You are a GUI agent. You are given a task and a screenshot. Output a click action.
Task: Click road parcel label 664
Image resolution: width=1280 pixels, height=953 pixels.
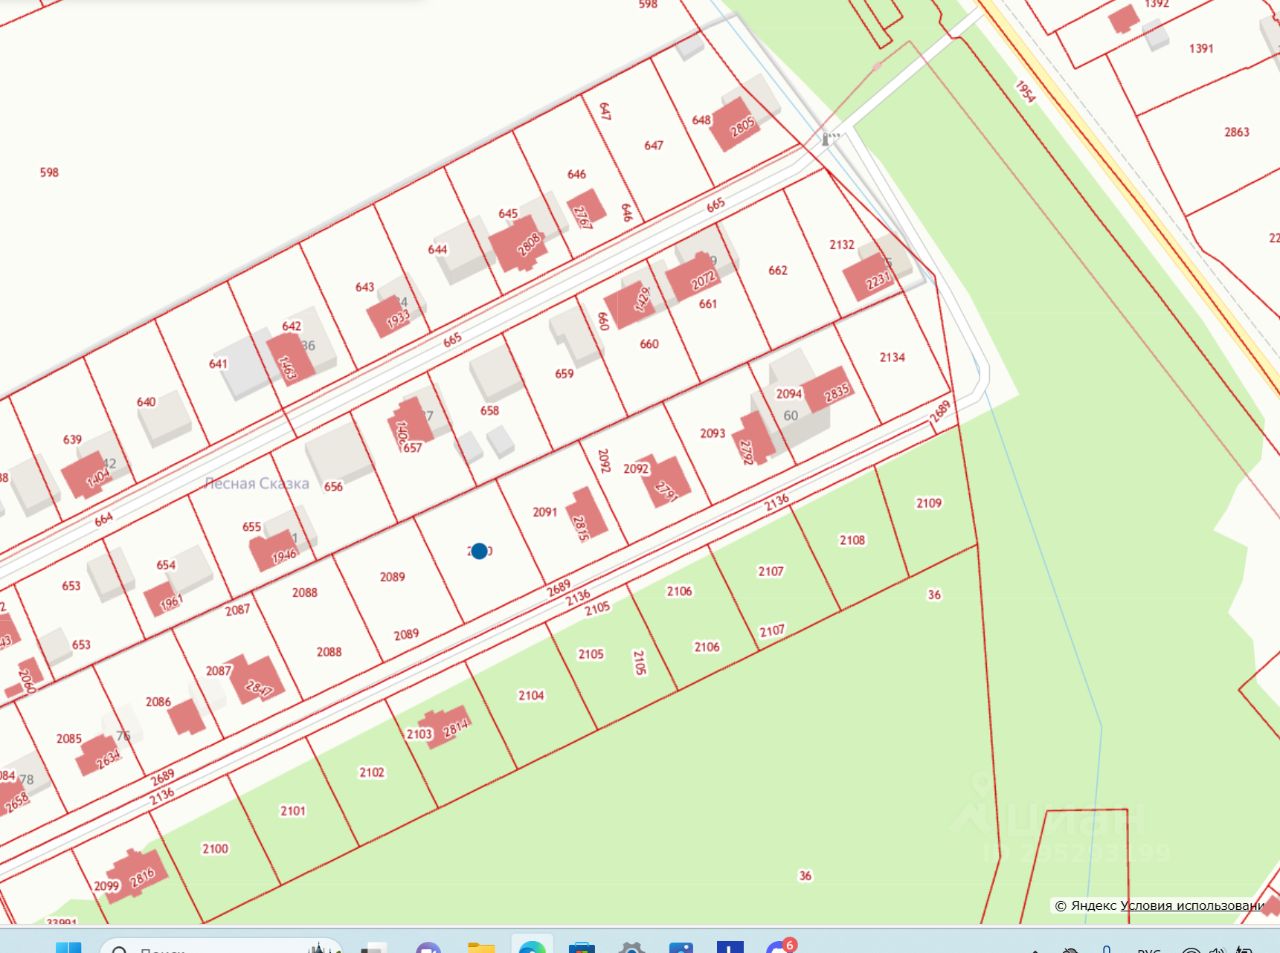[x=104, y=519]
